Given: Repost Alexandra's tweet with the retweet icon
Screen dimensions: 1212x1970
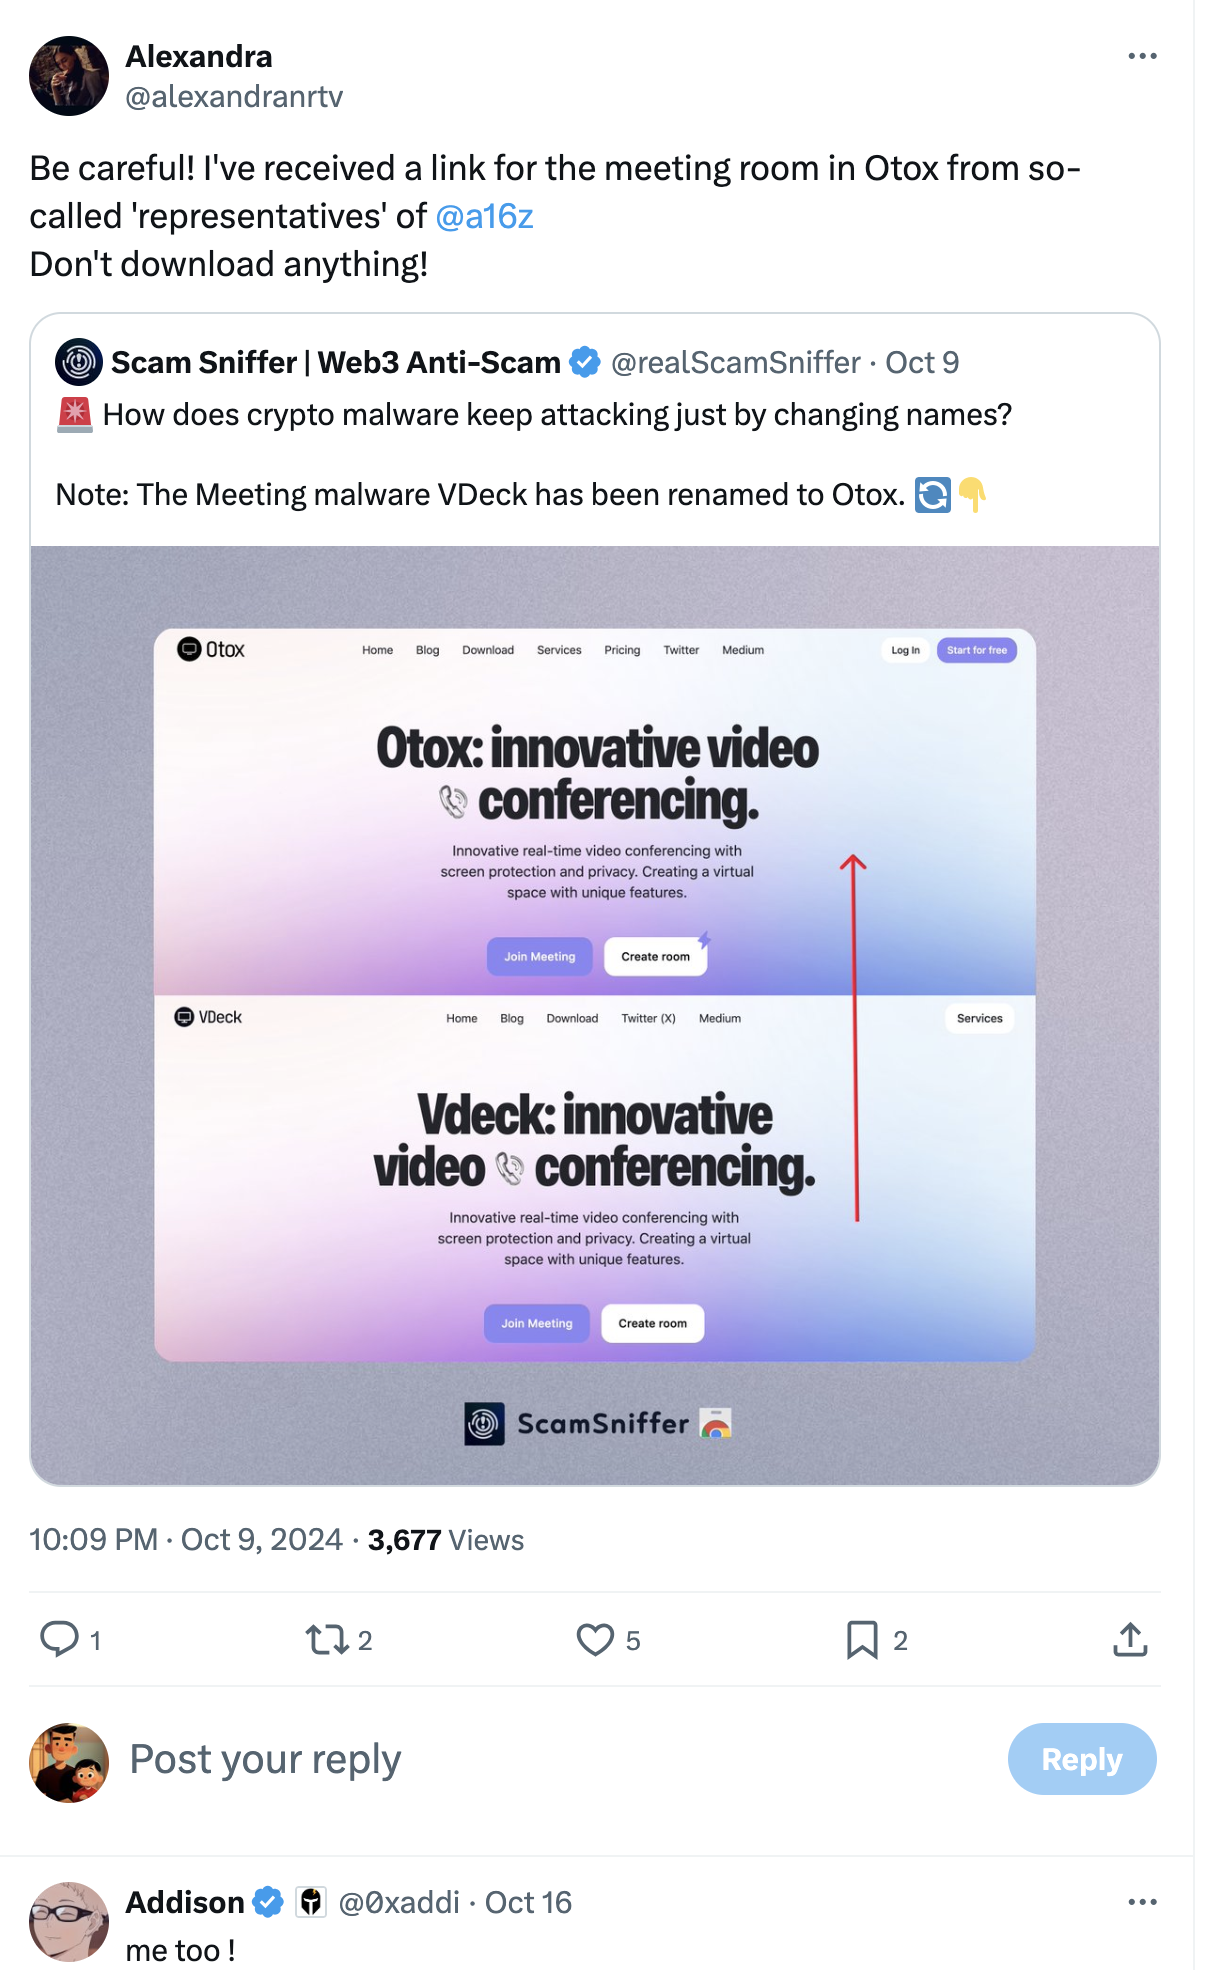Looking at the screenshot, I should pyautogui.click(x=327, y=1639).
